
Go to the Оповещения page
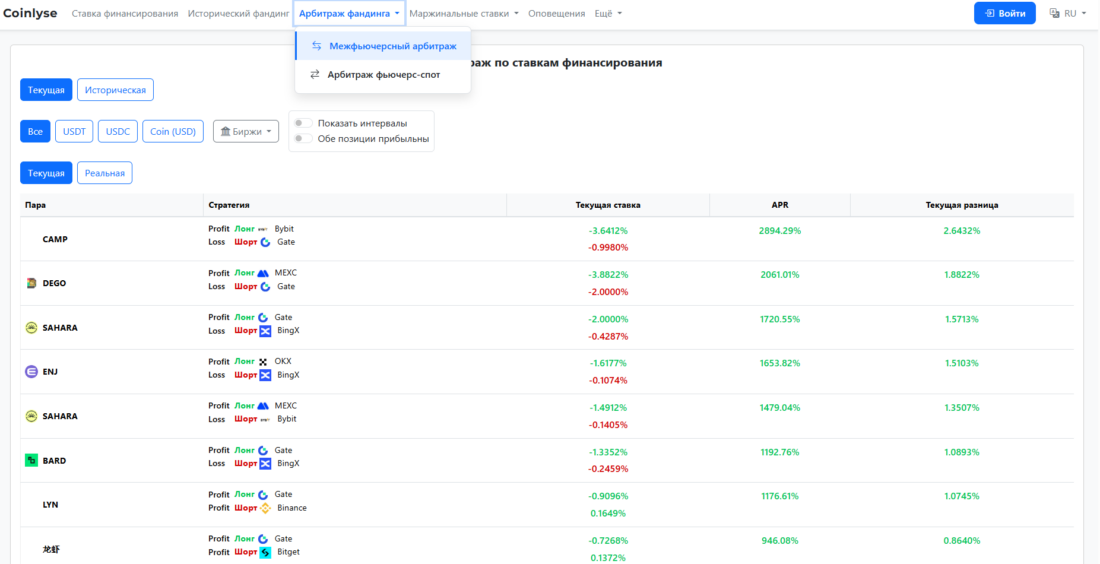click(x=556, y=13)
